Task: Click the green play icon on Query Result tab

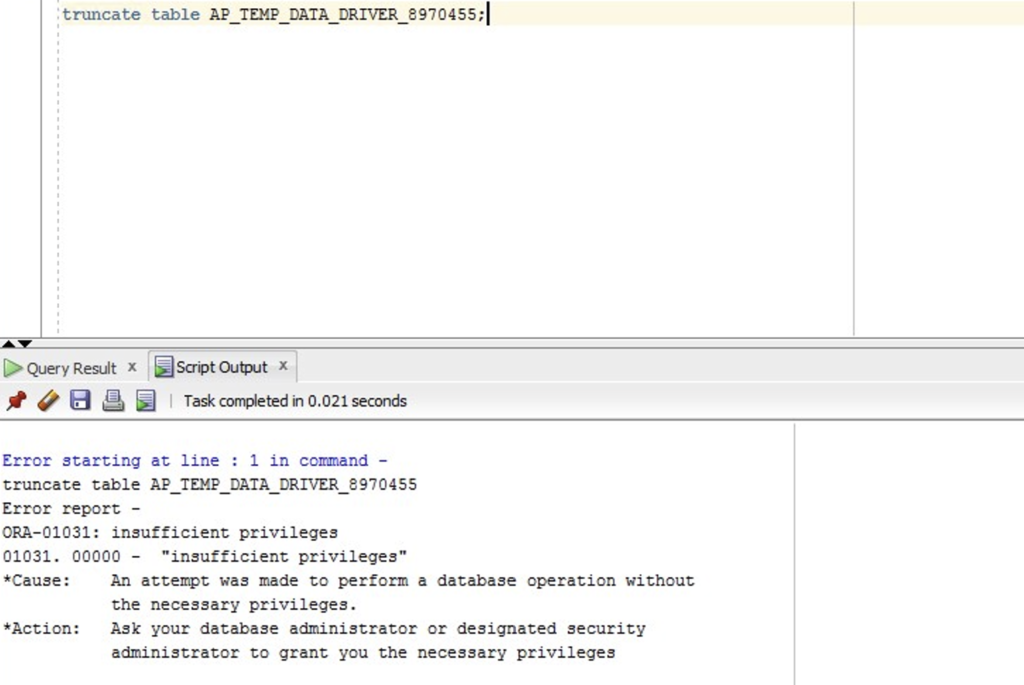Action: point(12,368)
